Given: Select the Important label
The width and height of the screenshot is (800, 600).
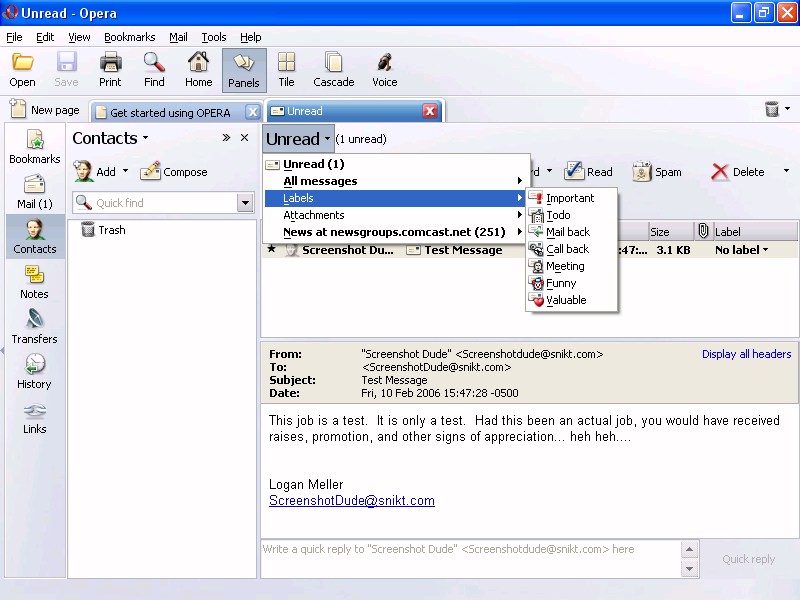Looking at the screenshot, I should pos(569,198).
